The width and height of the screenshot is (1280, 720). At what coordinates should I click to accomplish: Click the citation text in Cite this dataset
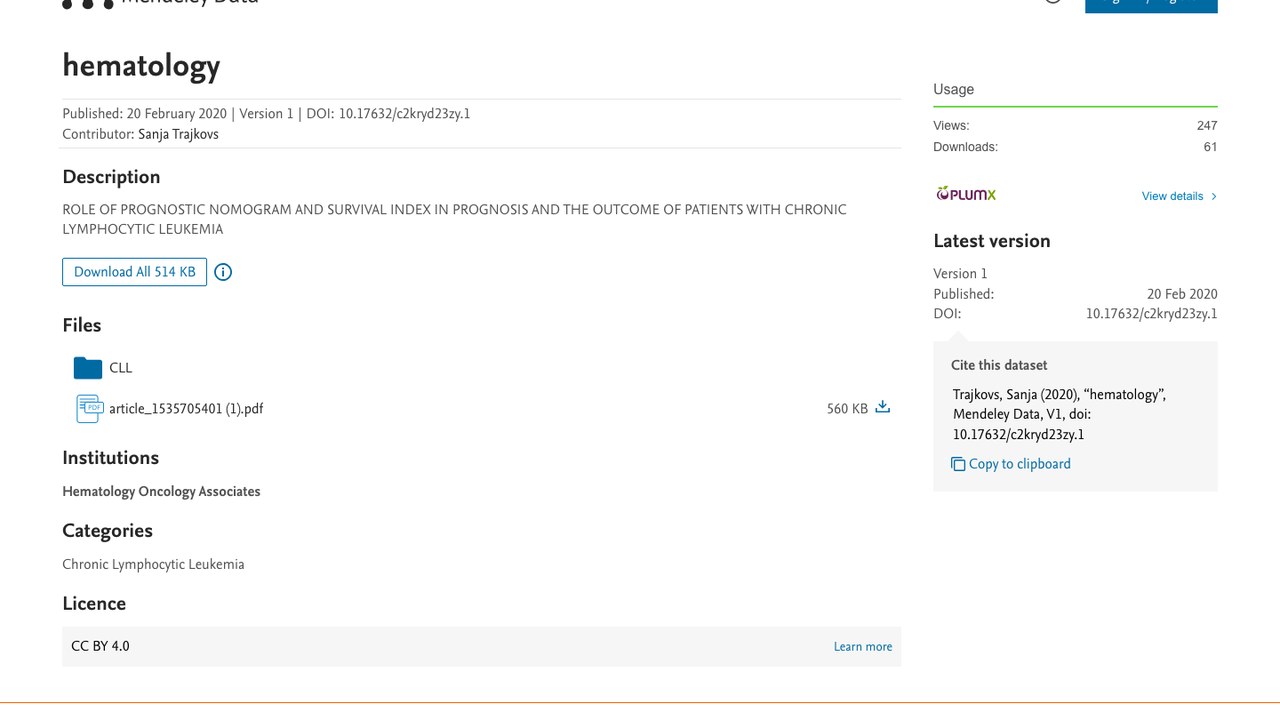point(1059,415)
